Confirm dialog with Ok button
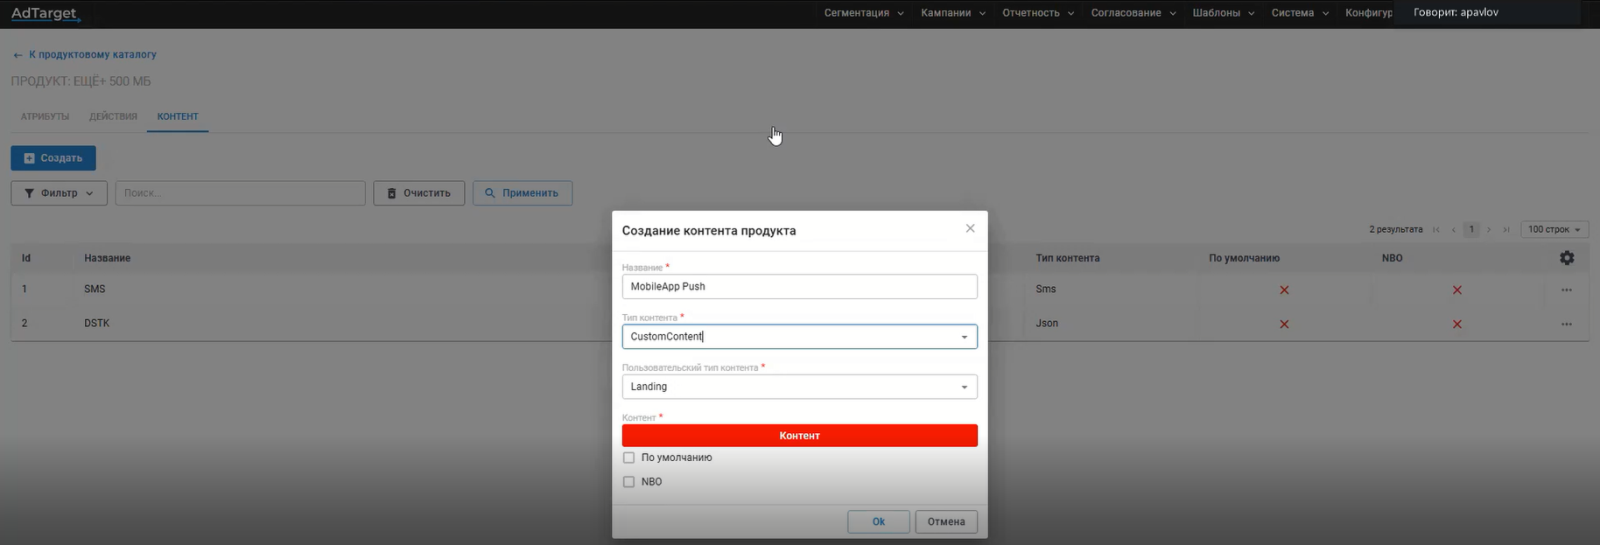 coord(878,522)
